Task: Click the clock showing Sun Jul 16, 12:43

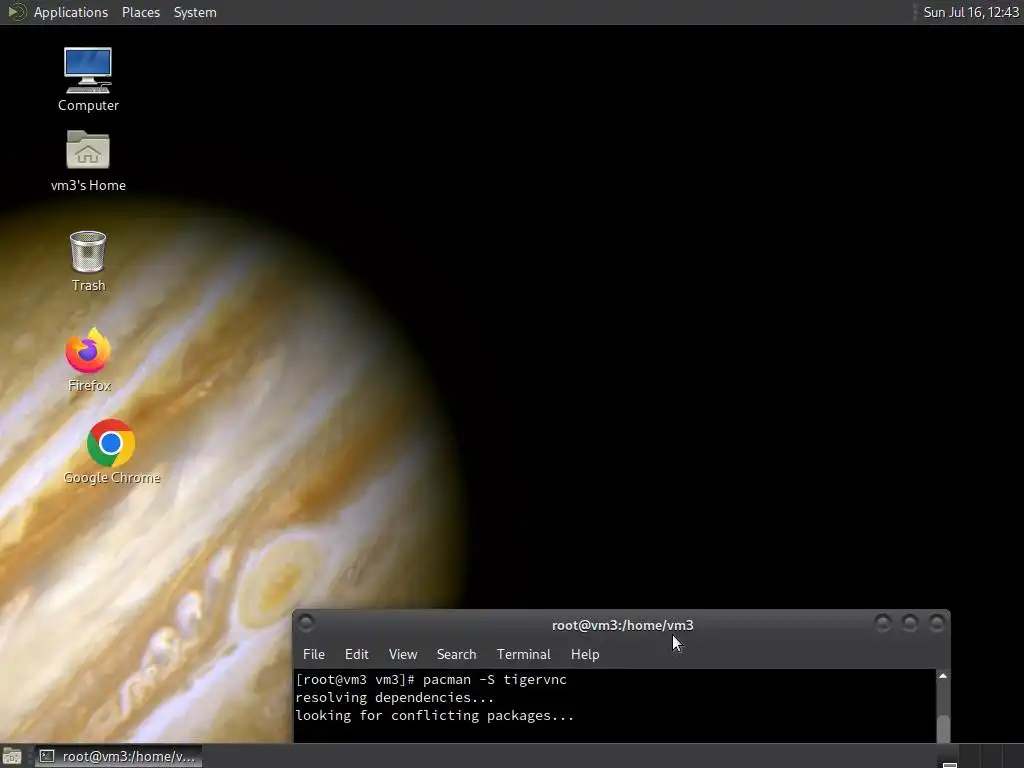Action: (x=970, y=12)
